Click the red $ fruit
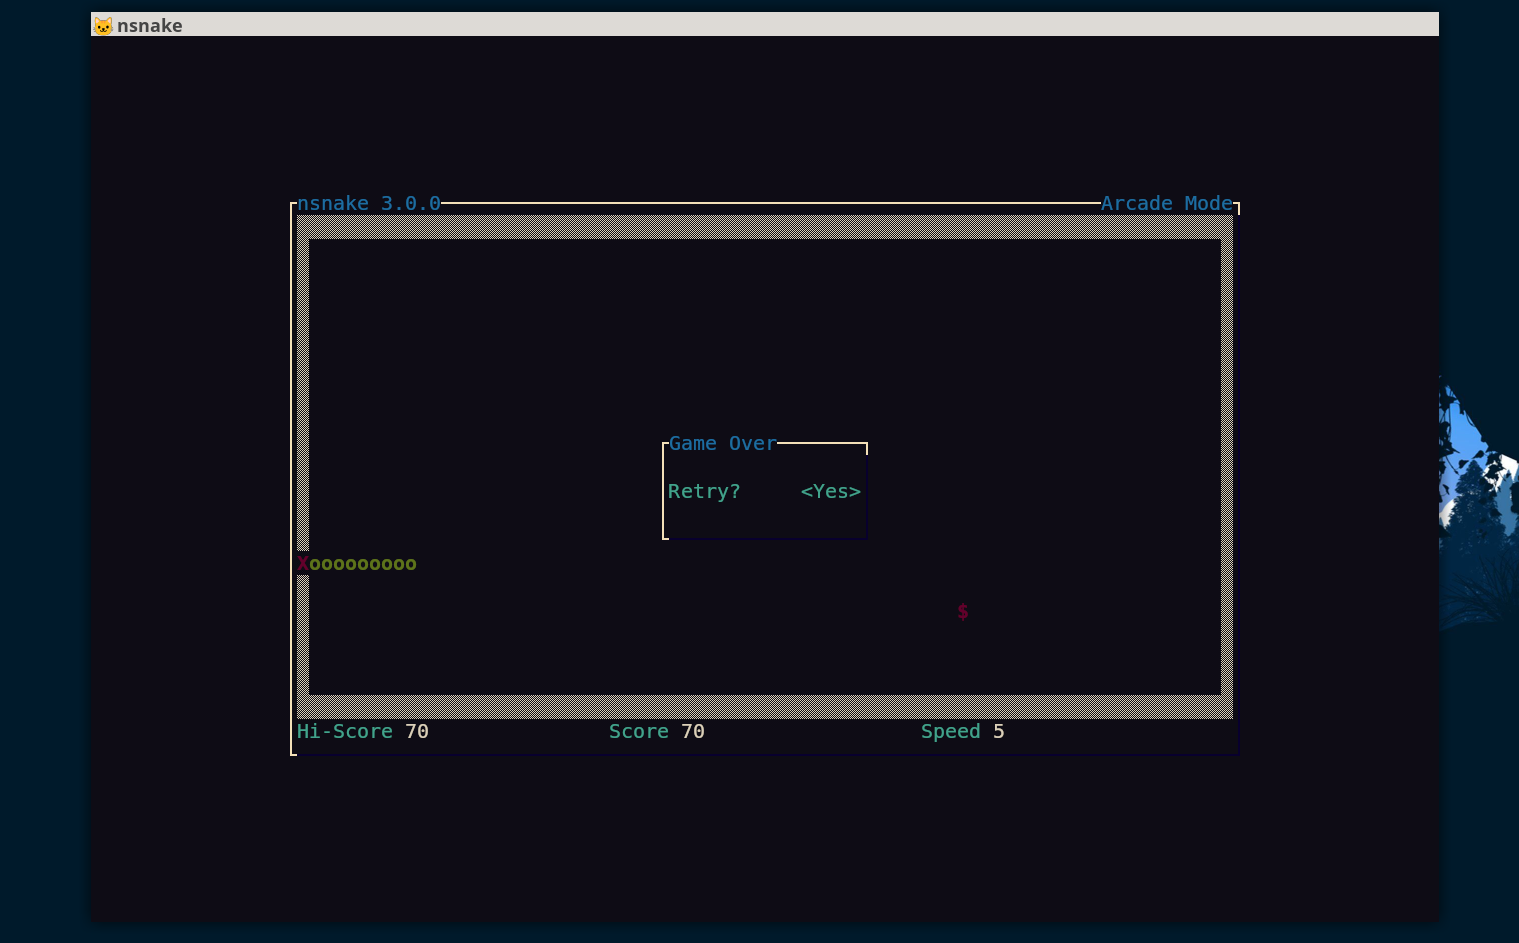The image size is (1519, 943). [x=962, y=611]
